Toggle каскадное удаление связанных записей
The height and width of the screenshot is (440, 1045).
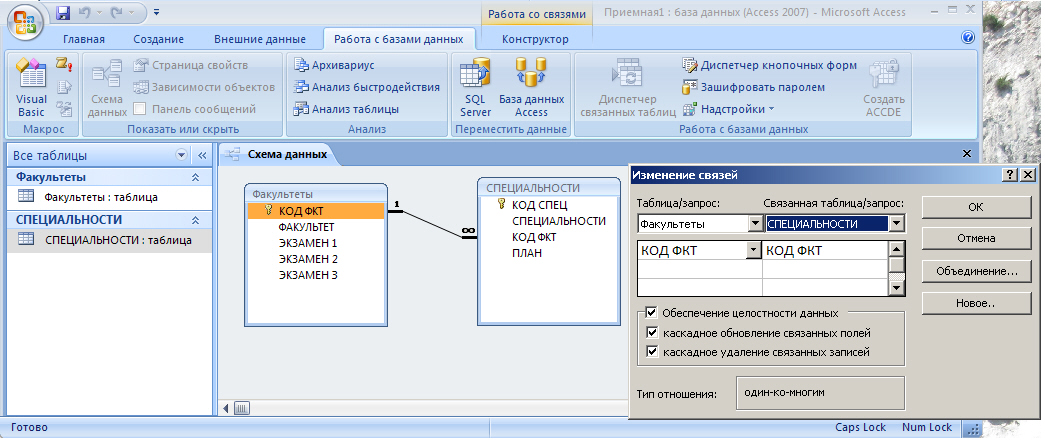(652, 352)
